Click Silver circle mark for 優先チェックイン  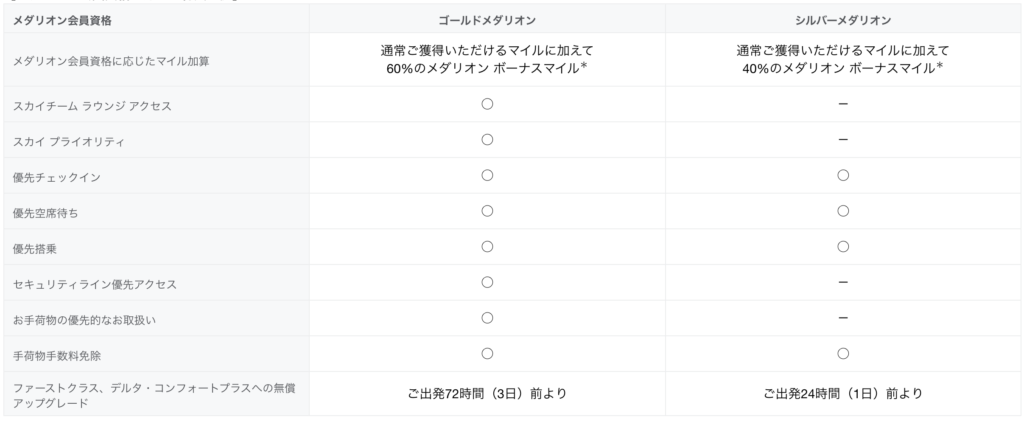tap(842, 175)
